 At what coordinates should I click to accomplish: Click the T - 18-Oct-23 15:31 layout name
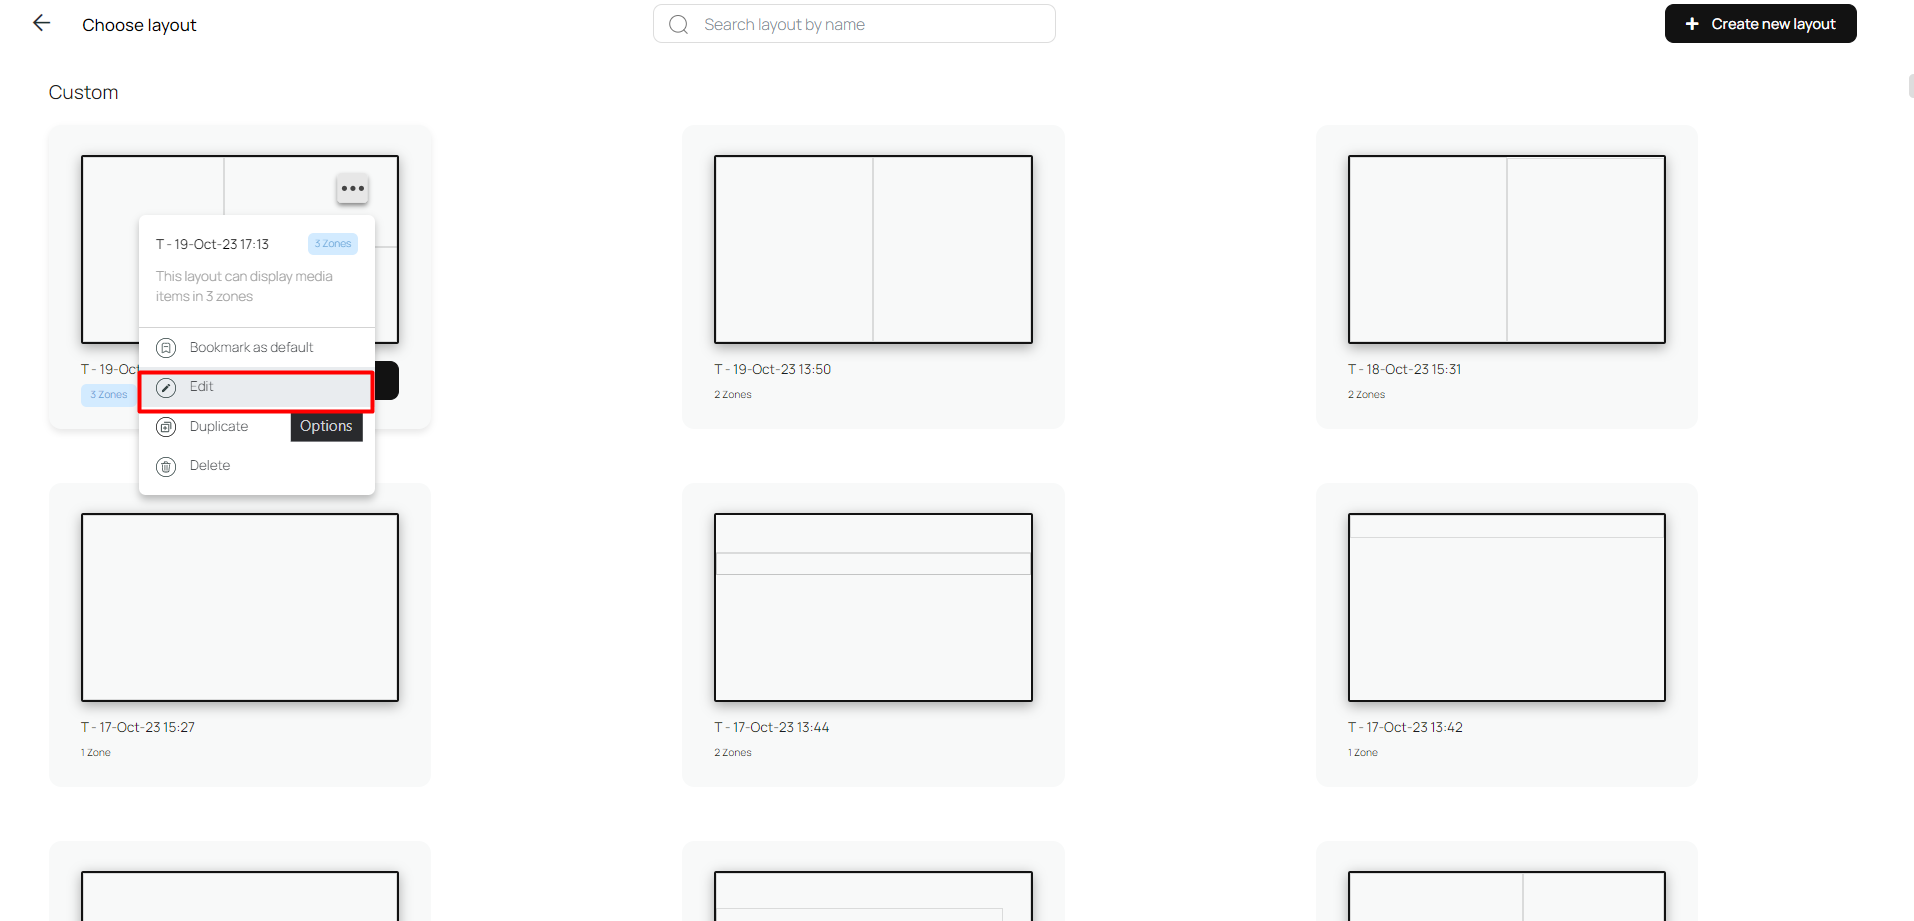[1404, 369]
